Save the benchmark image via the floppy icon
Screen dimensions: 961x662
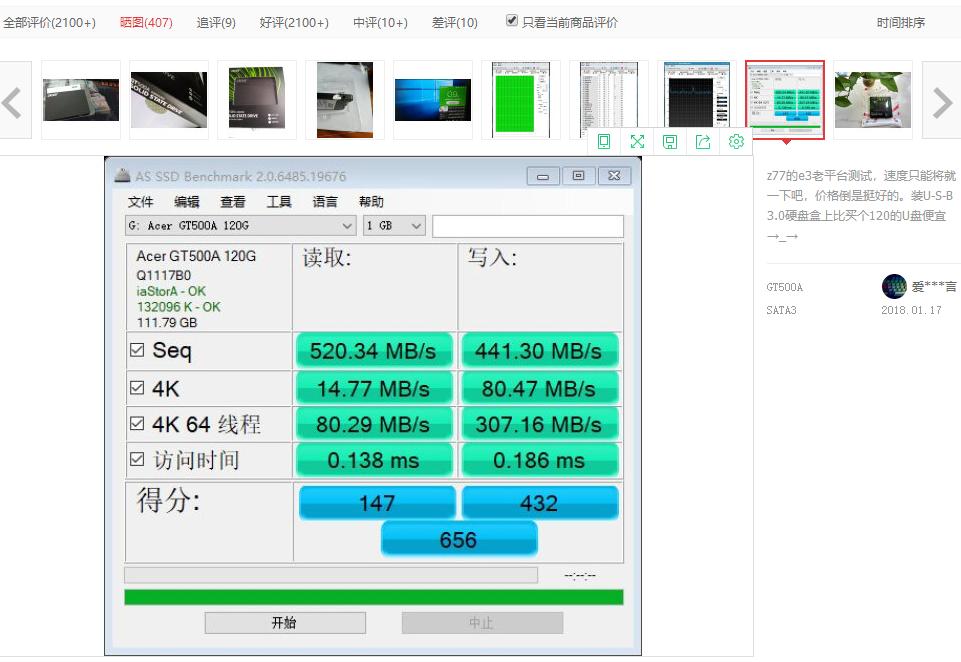[x=670, y=141]
